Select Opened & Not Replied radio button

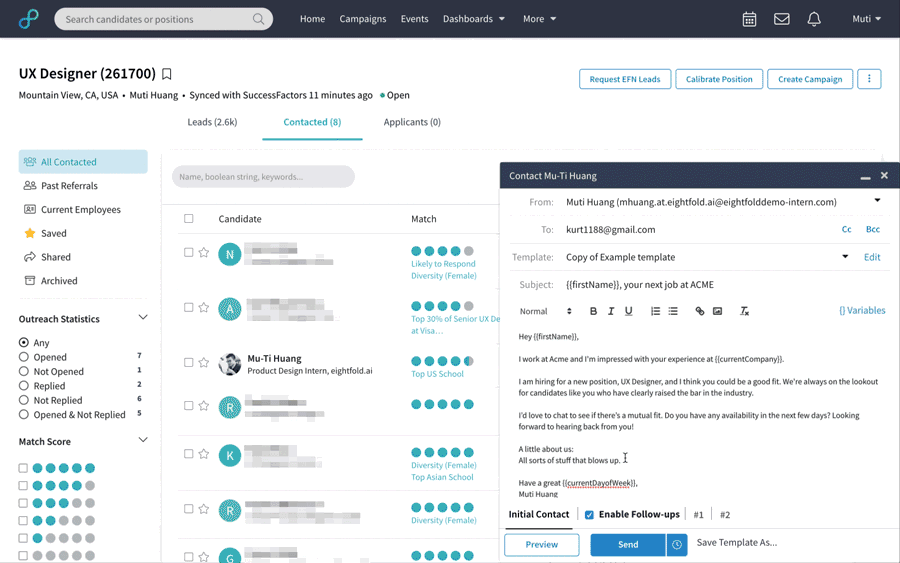pos(24,414)
